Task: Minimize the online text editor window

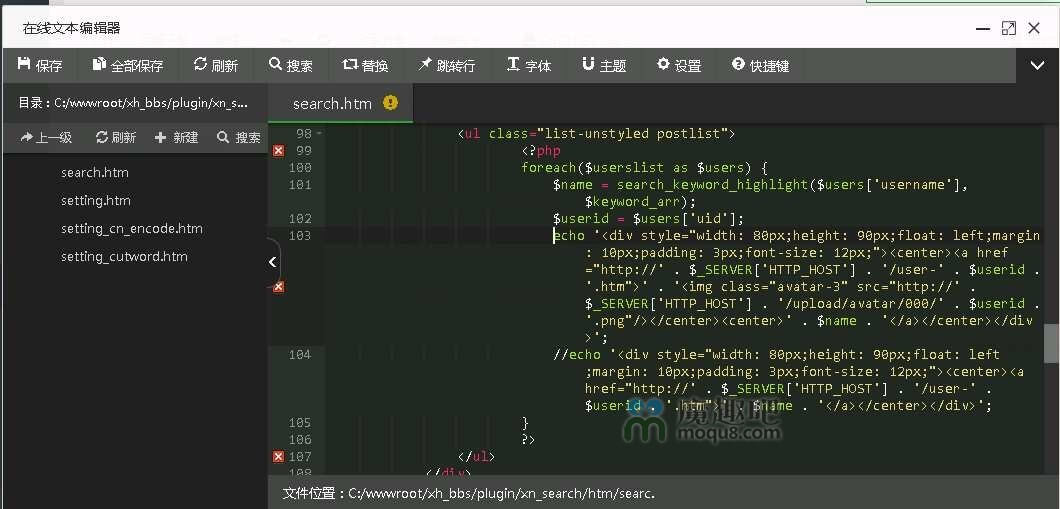Action: tap(984, 28)
